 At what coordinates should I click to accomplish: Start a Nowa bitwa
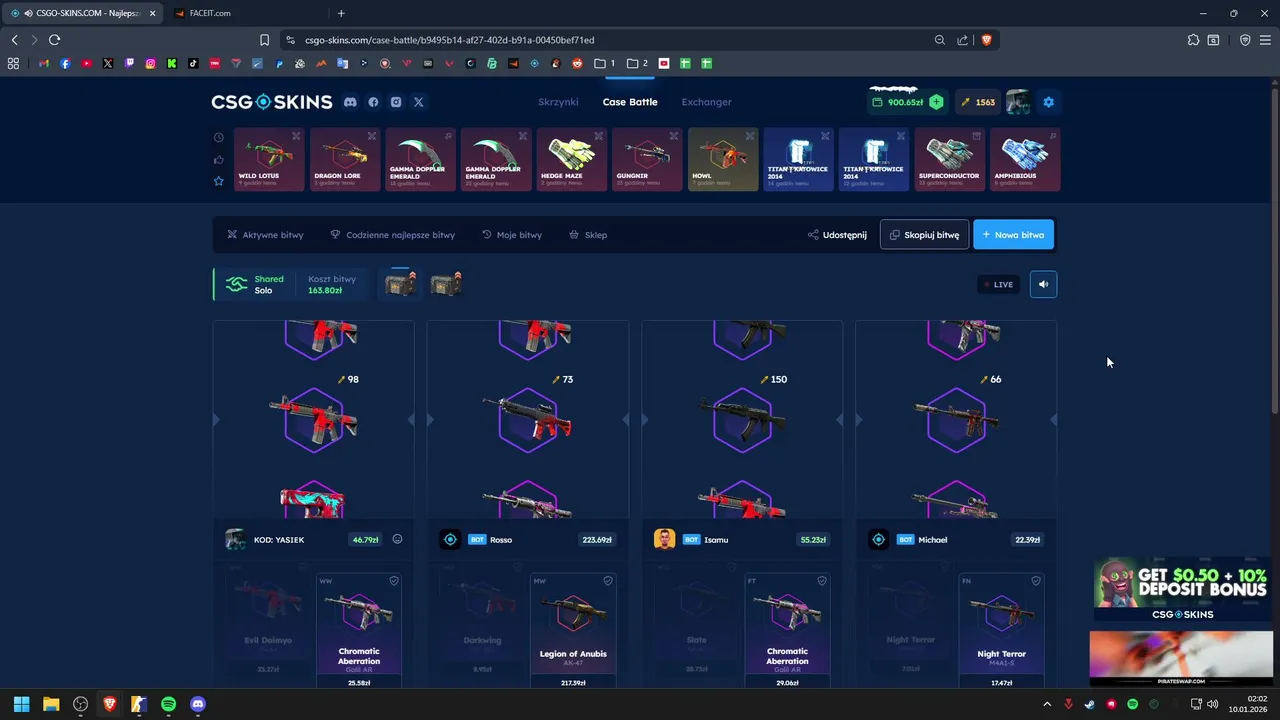tap(1013, 235)
